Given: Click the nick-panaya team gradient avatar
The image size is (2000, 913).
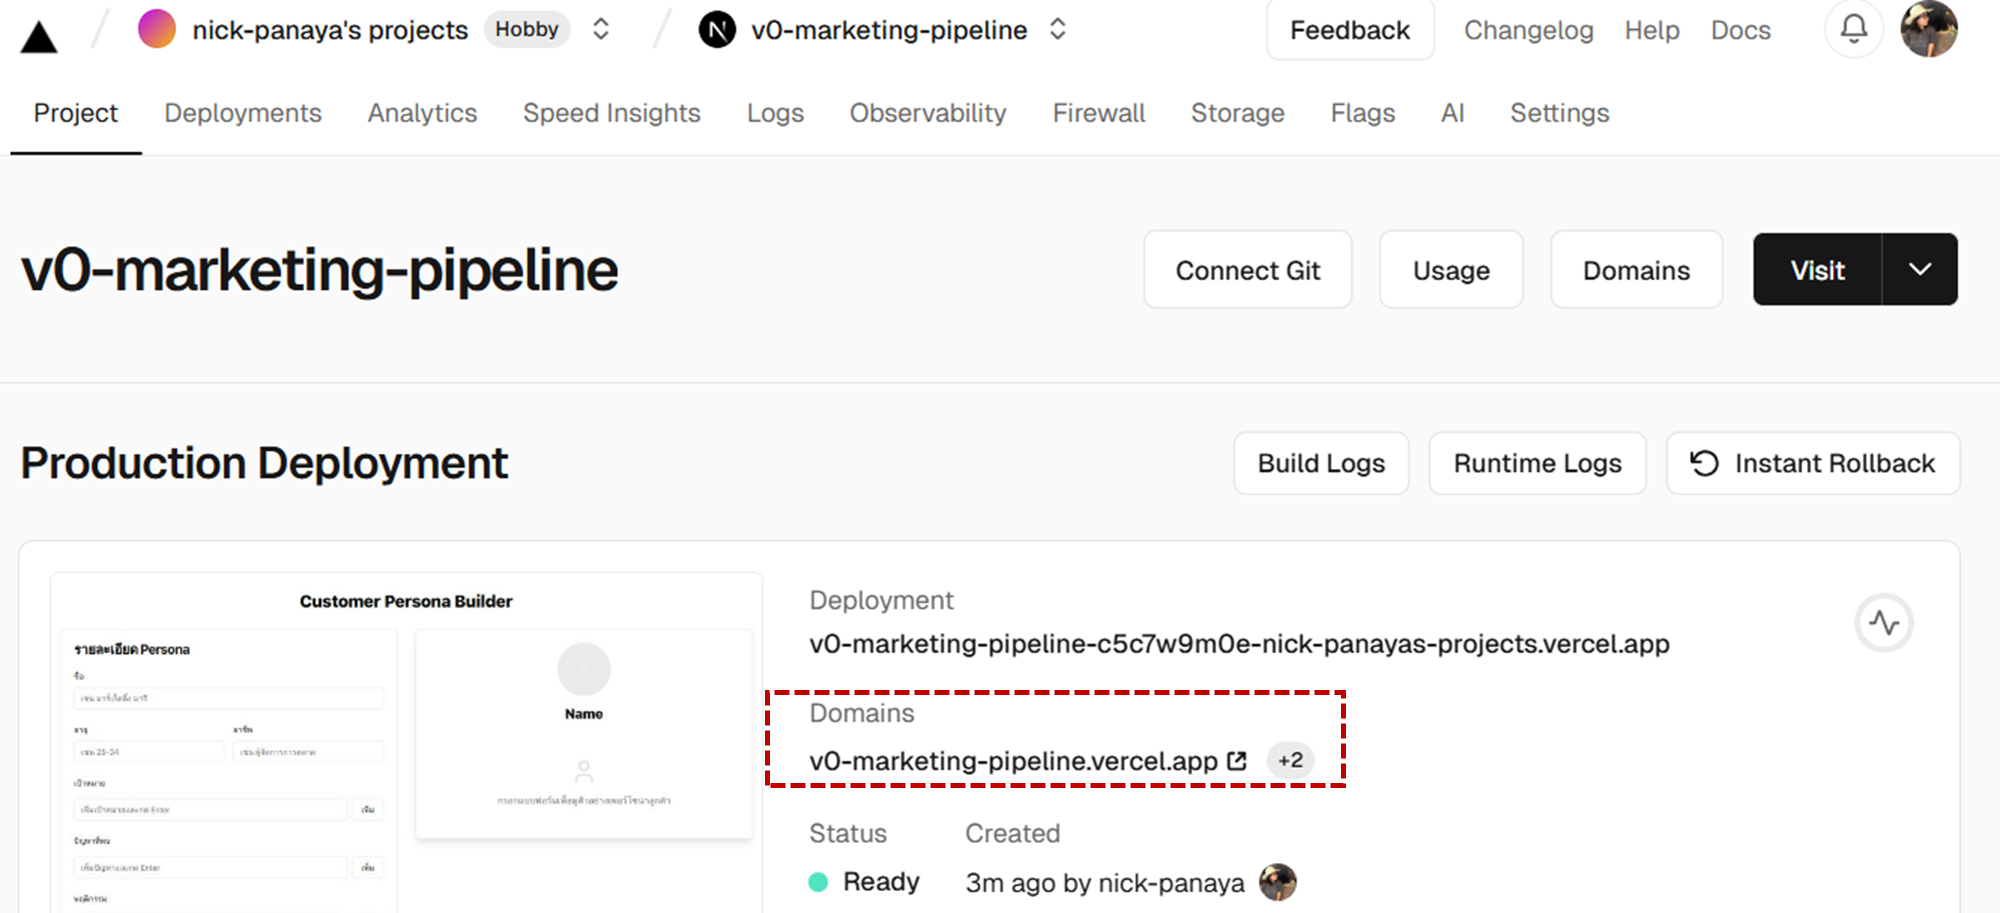Looking at the screenshot, I should (157, 29).
